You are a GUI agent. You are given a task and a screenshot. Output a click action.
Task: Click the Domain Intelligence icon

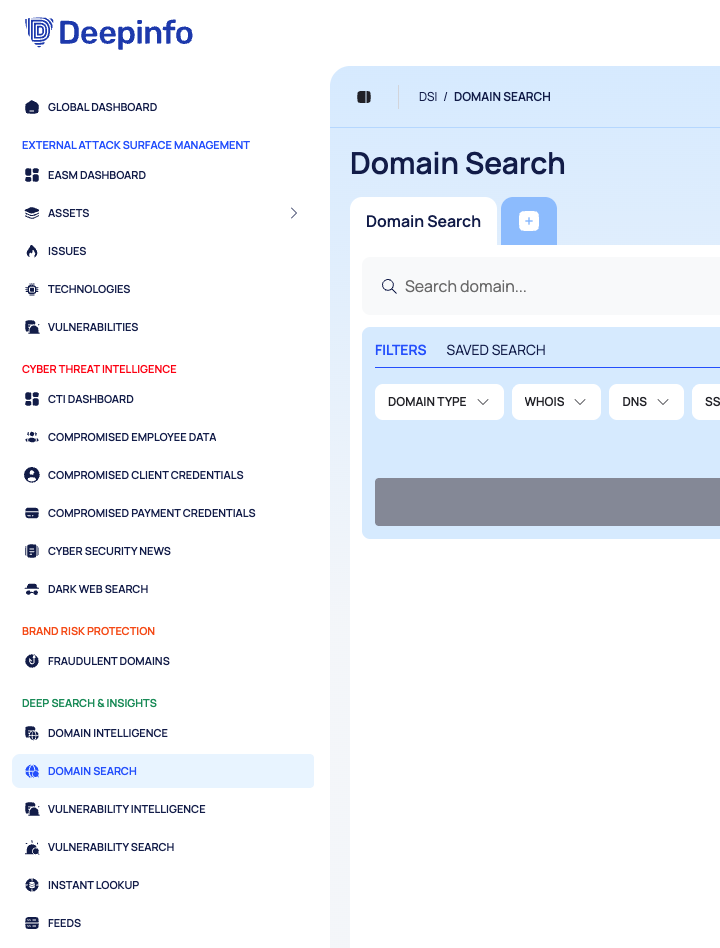32,733
